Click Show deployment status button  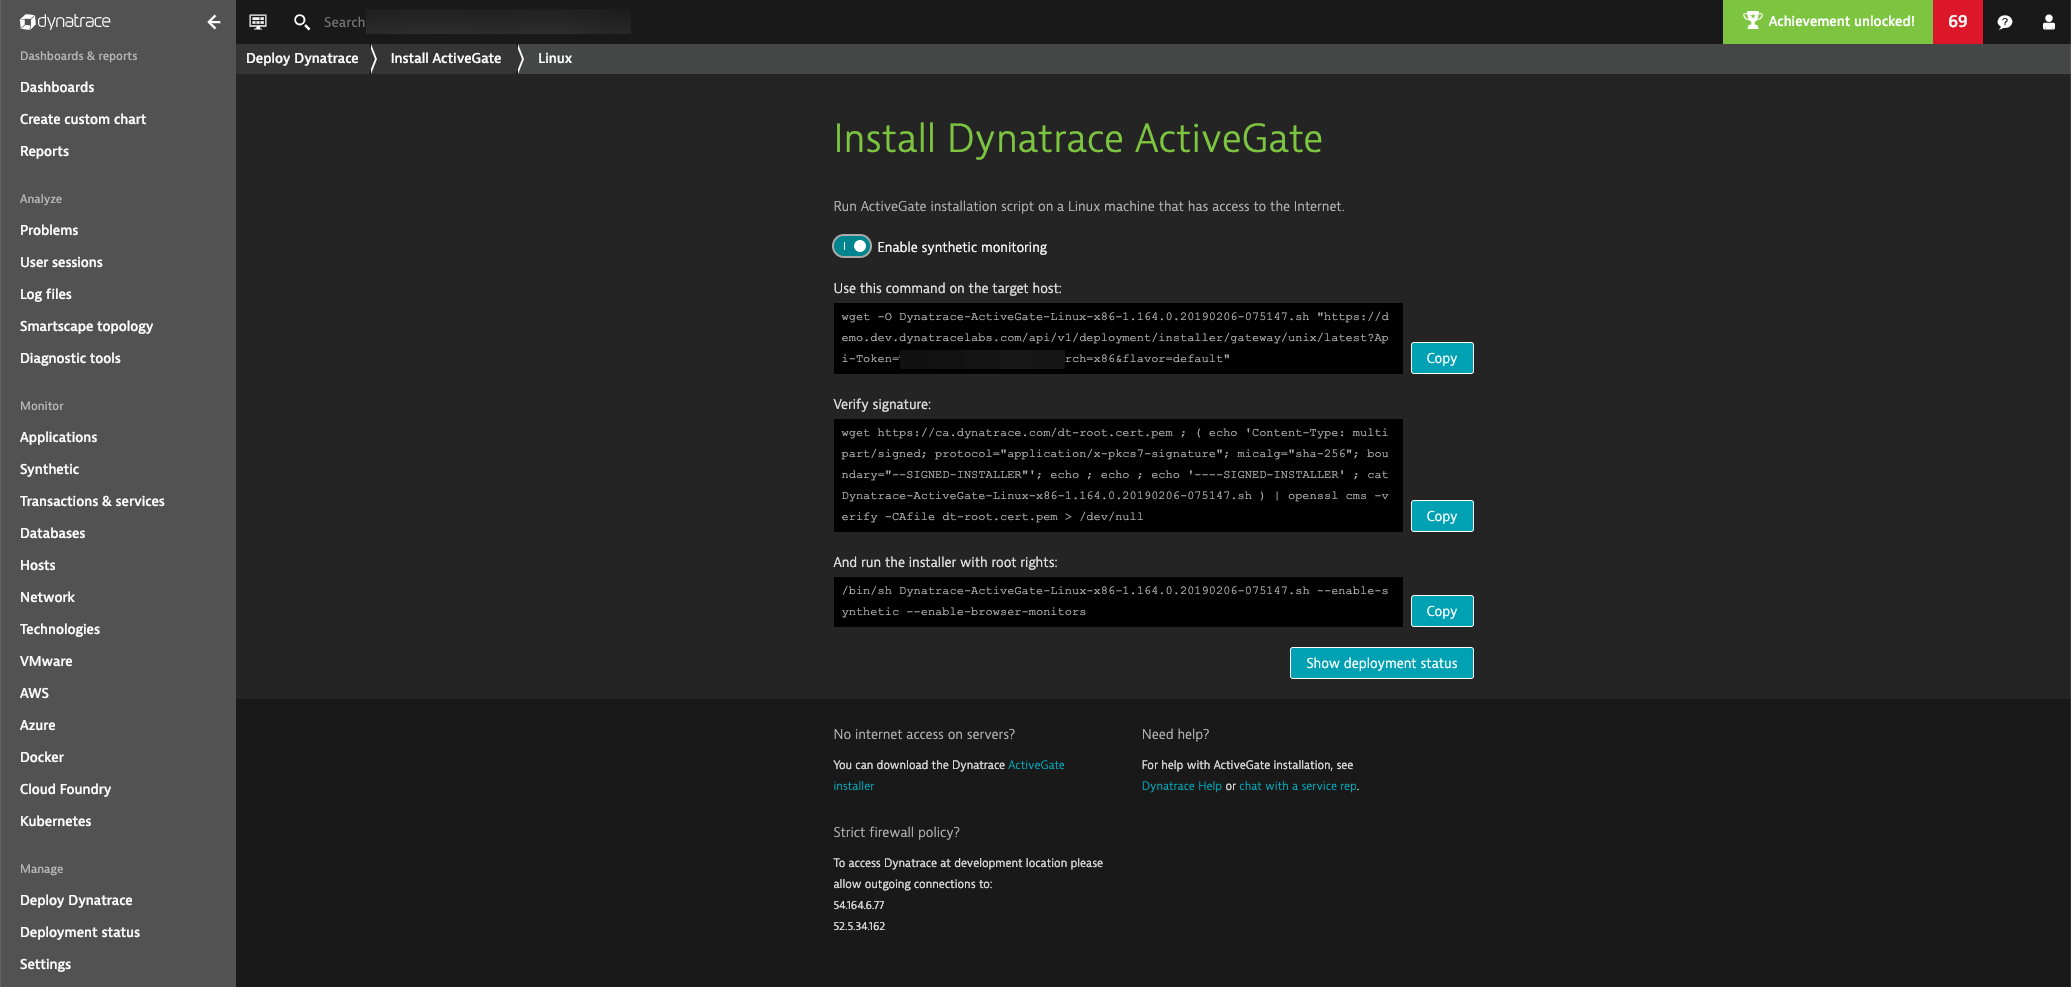[x=1381, y=663]
